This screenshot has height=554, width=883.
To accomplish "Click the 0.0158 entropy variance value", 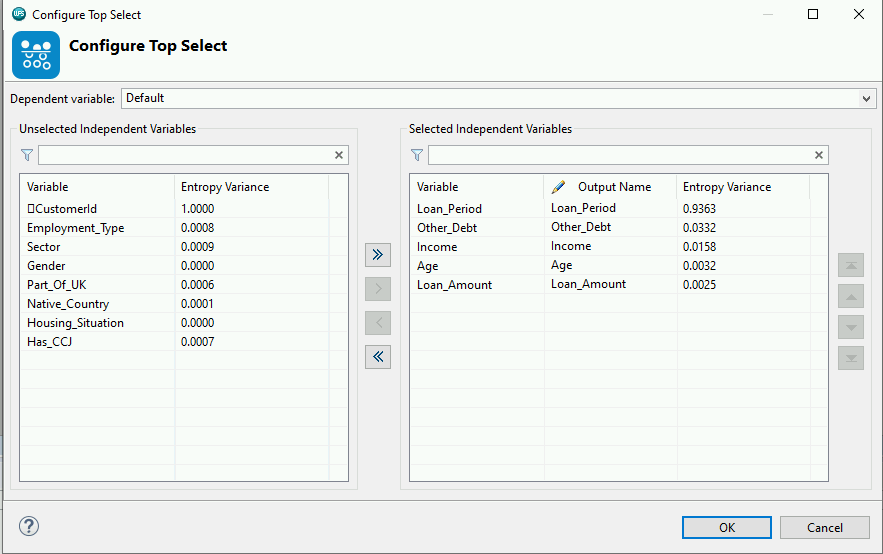I will coord(699,247).
